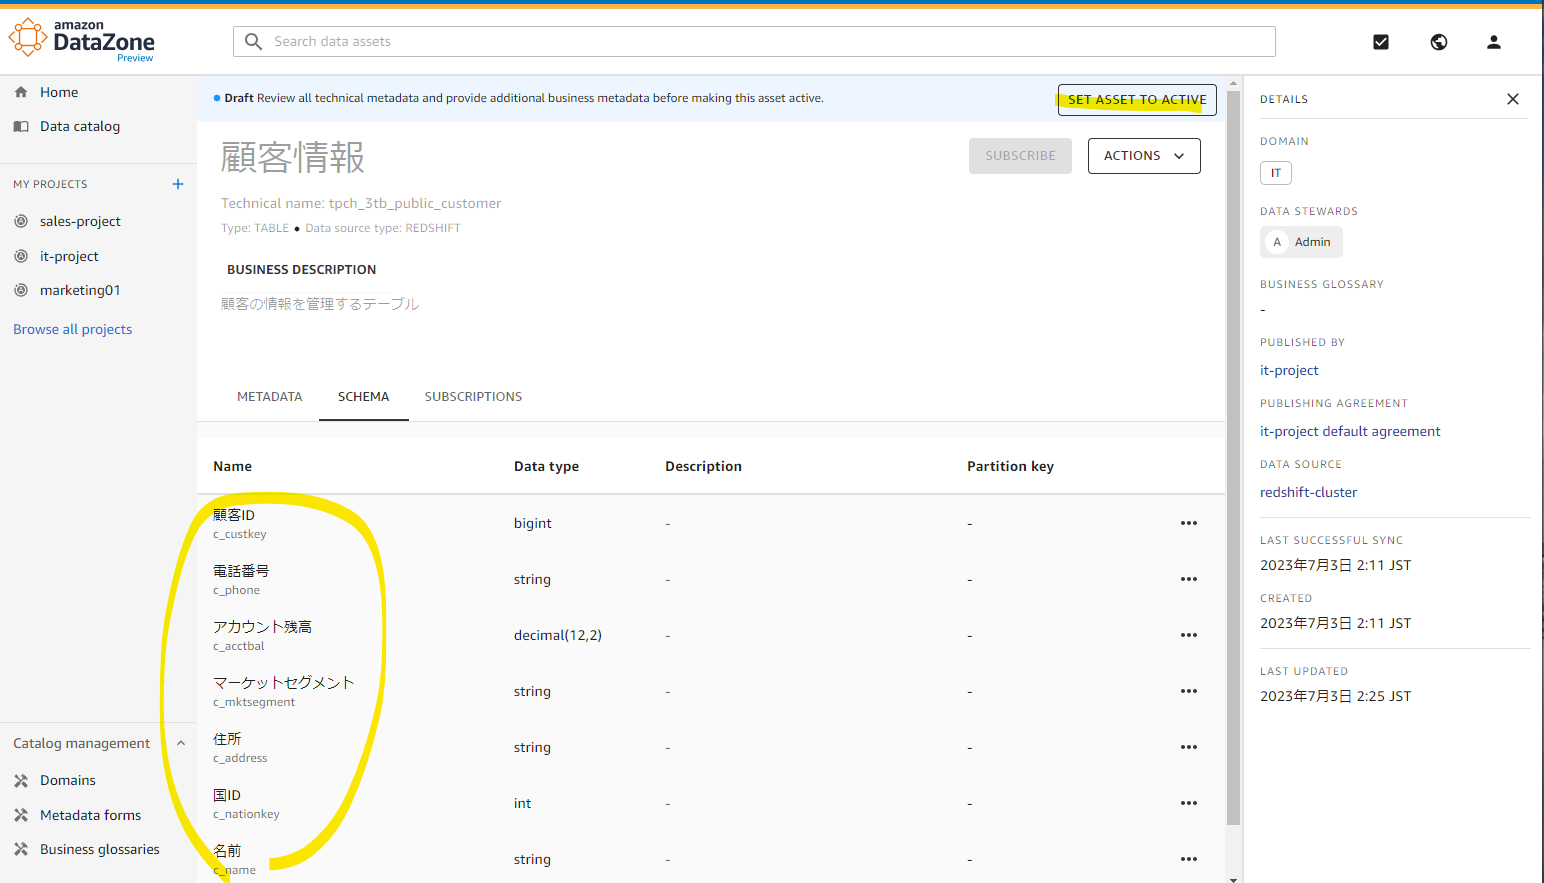The image size is (1544, 883).
Task: Open the ACTIONS dropdown
Action: coord(1144,156)
